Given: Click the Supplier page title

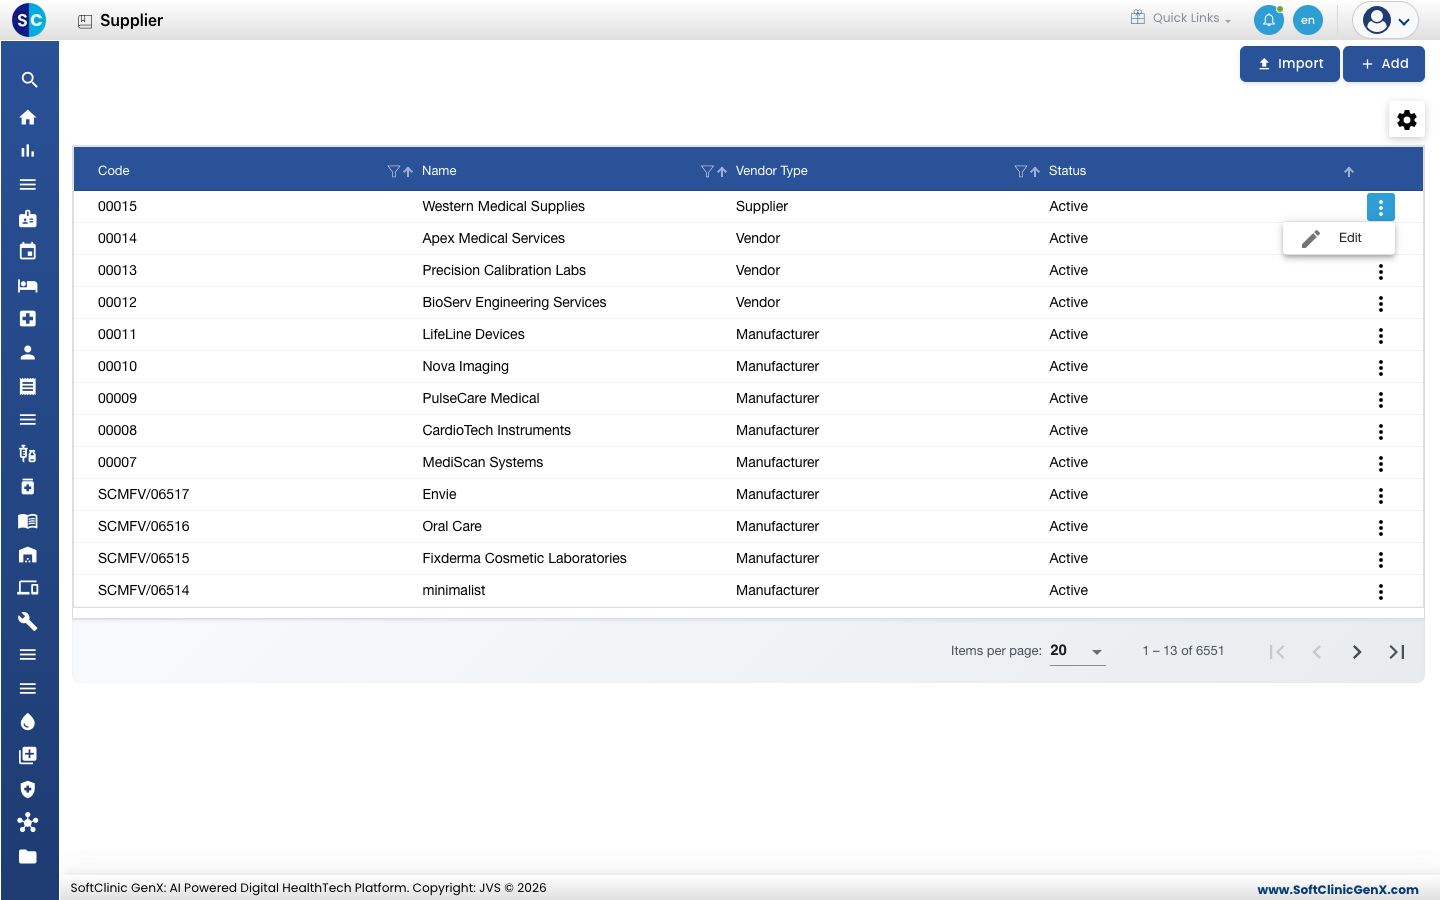Looking at the screenshot, I should 131,20.
